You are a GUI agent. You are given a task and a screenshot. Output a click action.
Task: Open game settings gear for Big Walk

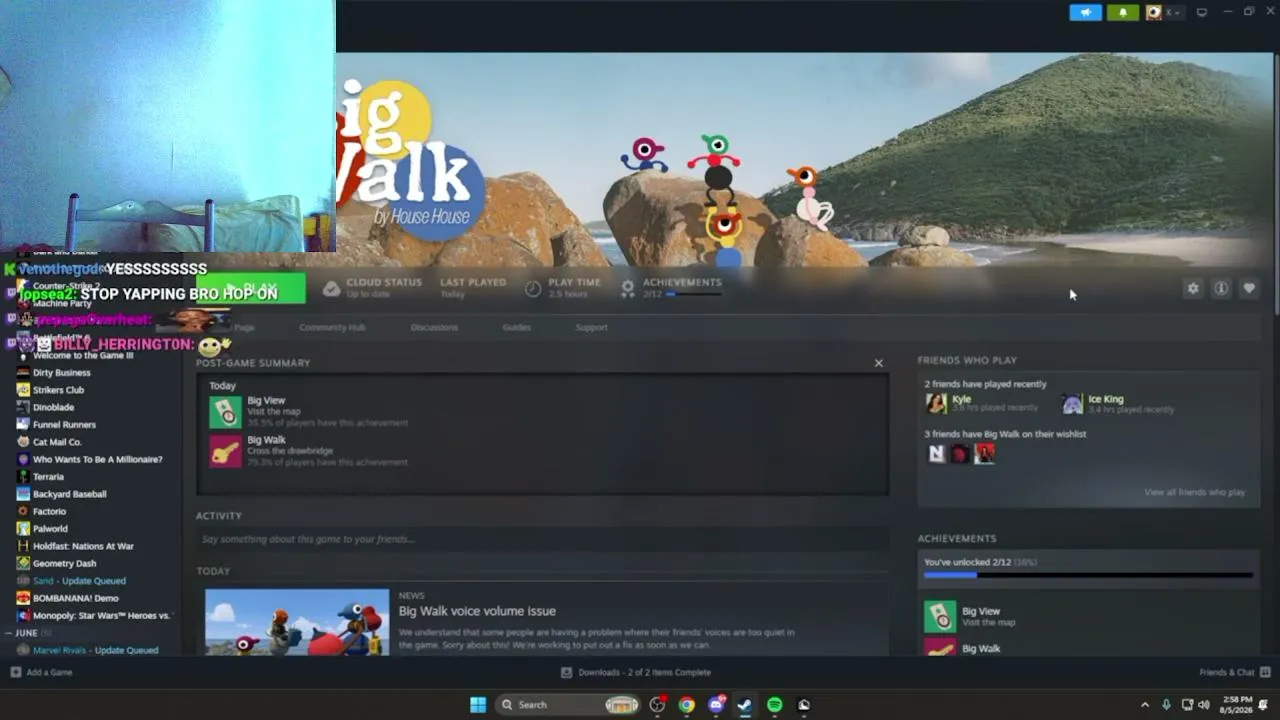coord(1193,288)
